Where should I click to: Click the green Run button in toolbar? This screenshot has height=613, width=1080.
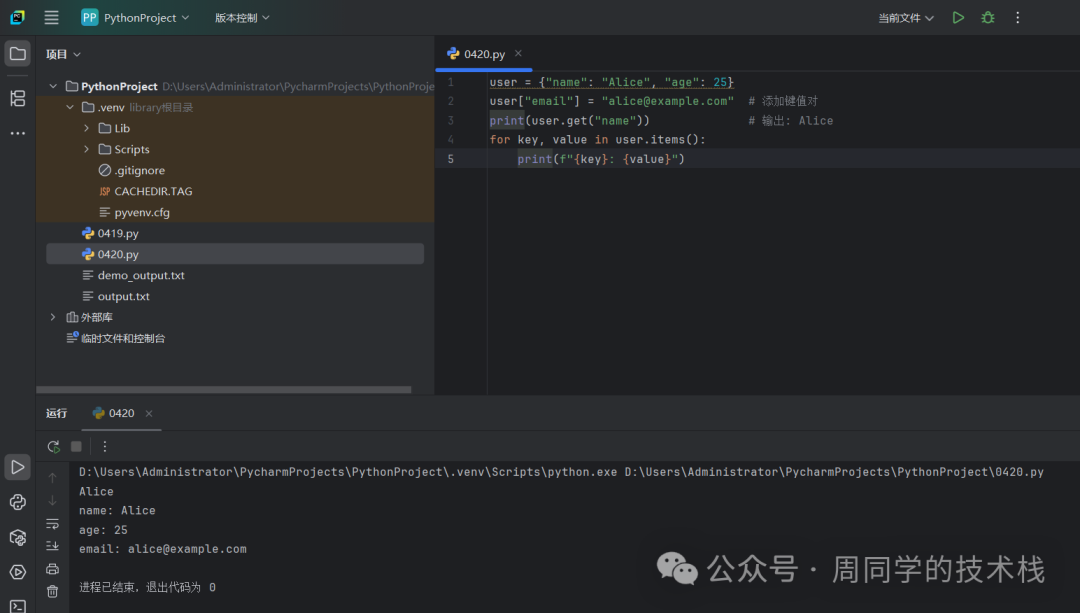point(958,18)
